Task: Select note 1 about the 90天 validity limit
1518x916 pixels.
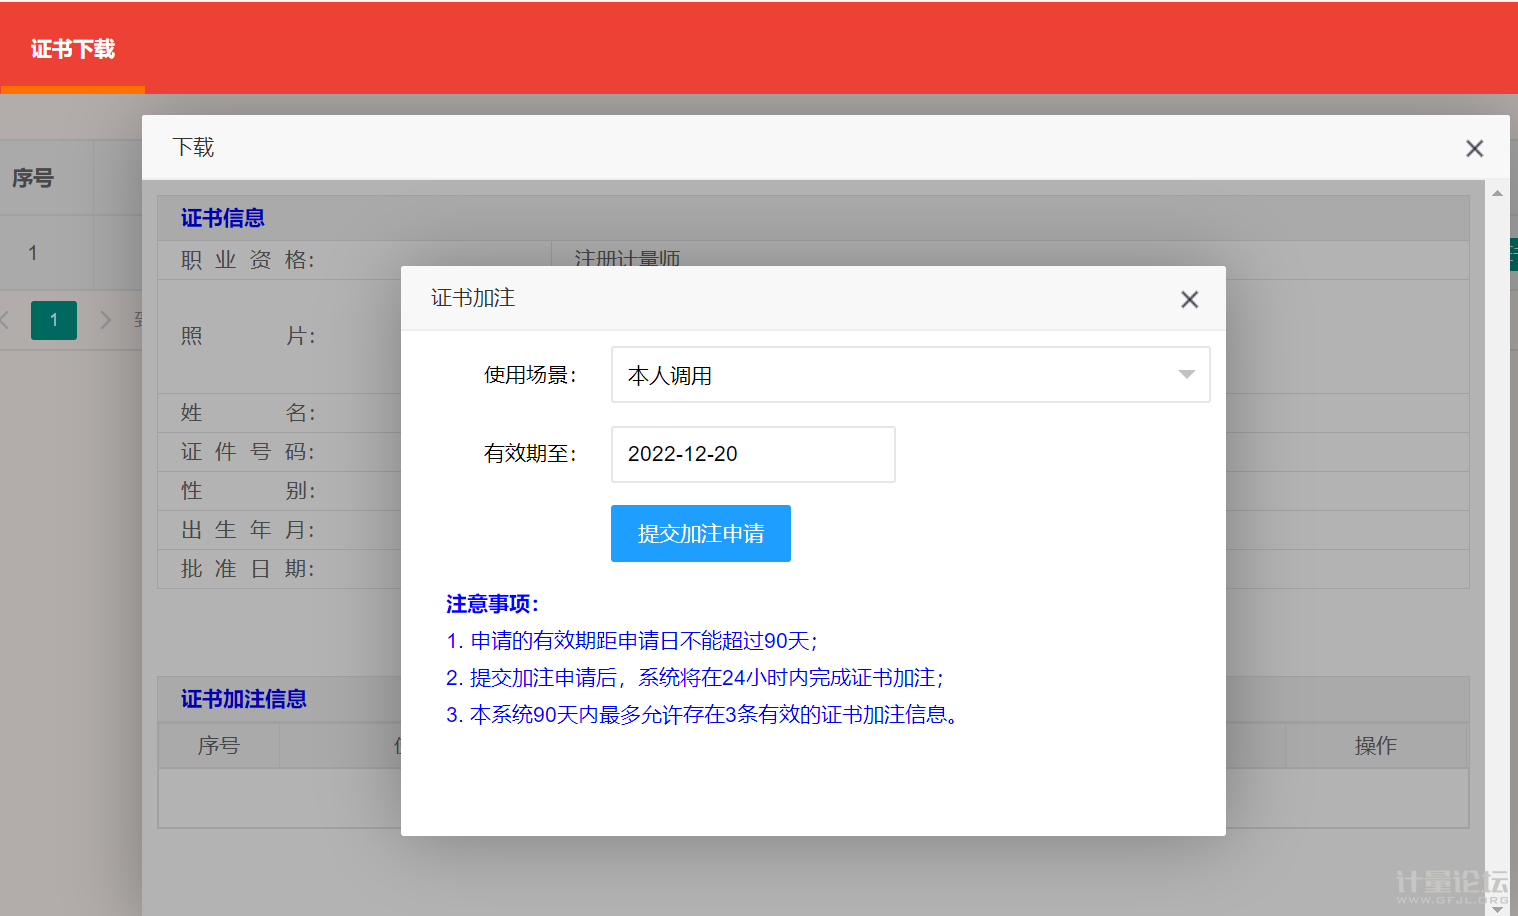Action: point(632,641)
